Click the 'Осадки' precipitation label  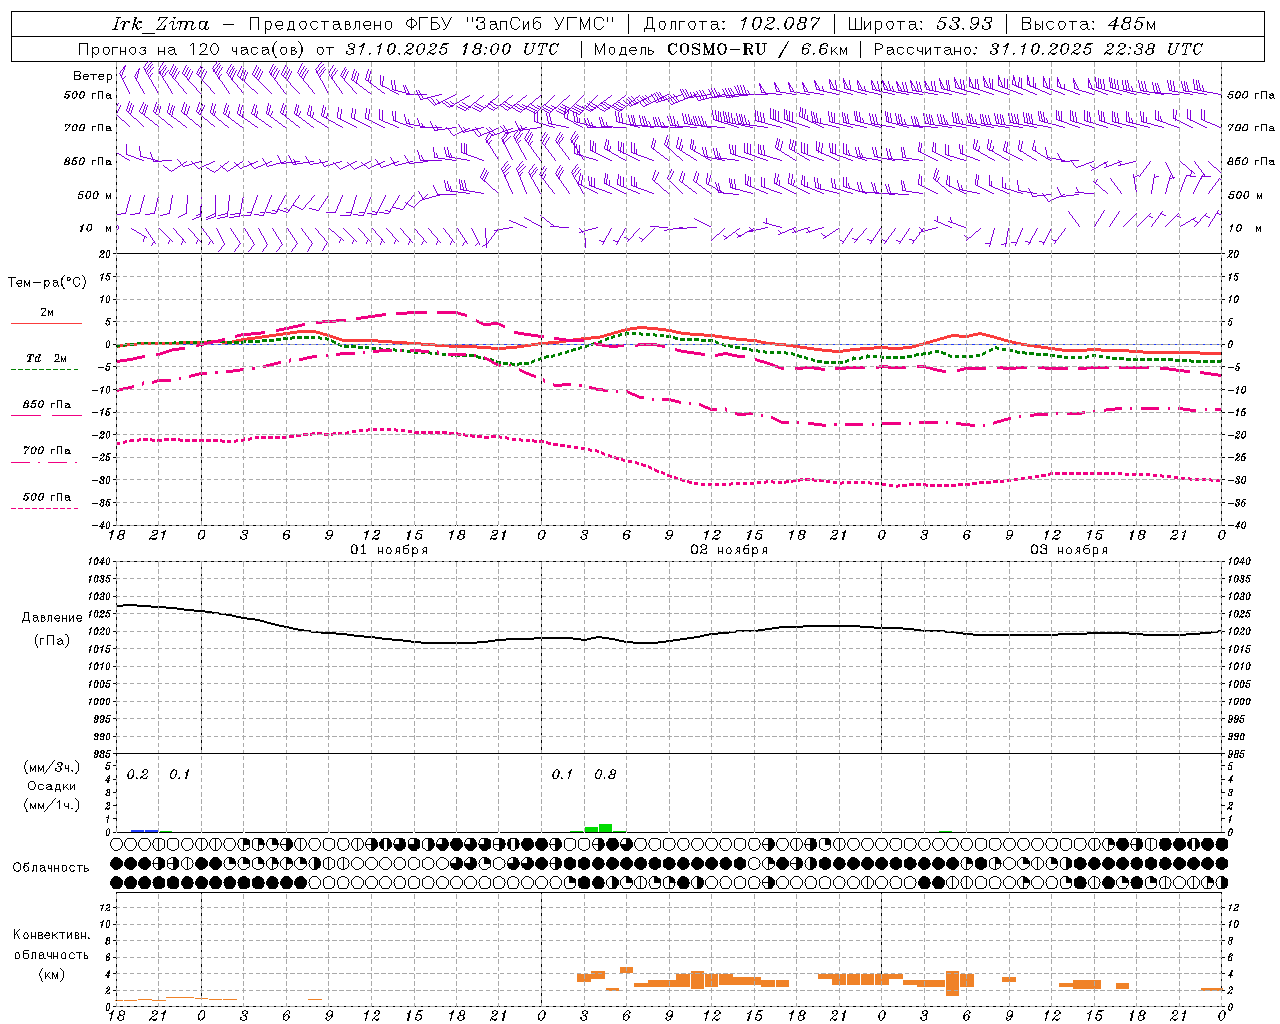pyautogui.click(x=52, y=786)
